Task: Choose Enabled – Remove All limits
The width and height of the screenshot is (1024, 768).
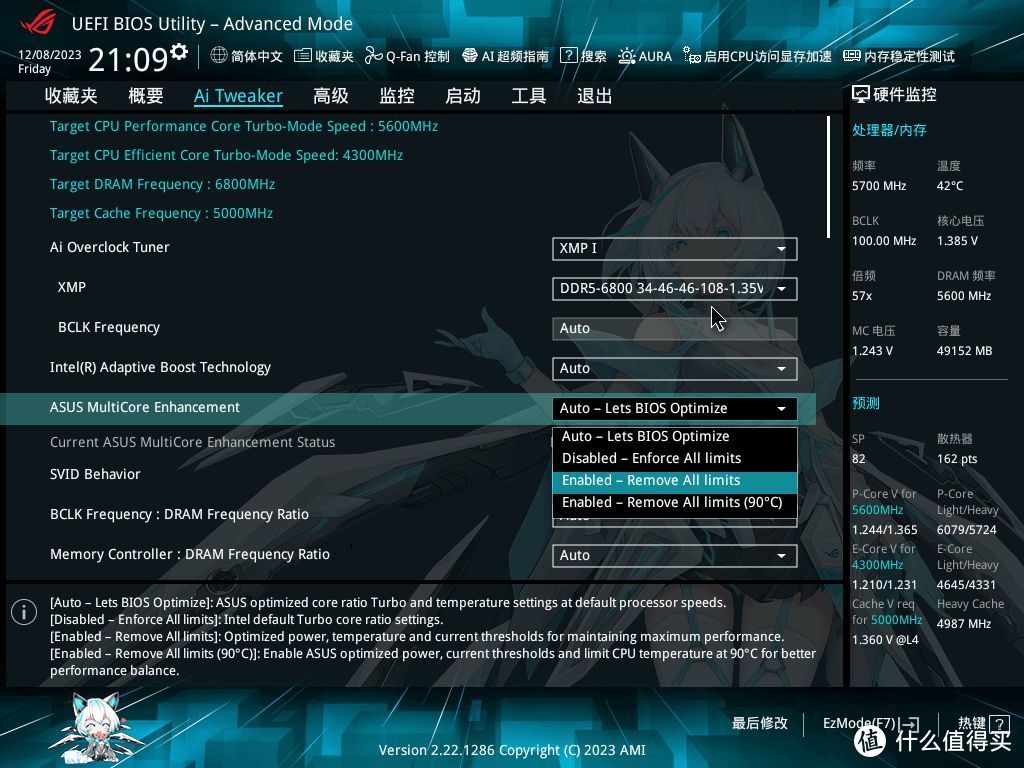Action: click(x=675, y=481)
